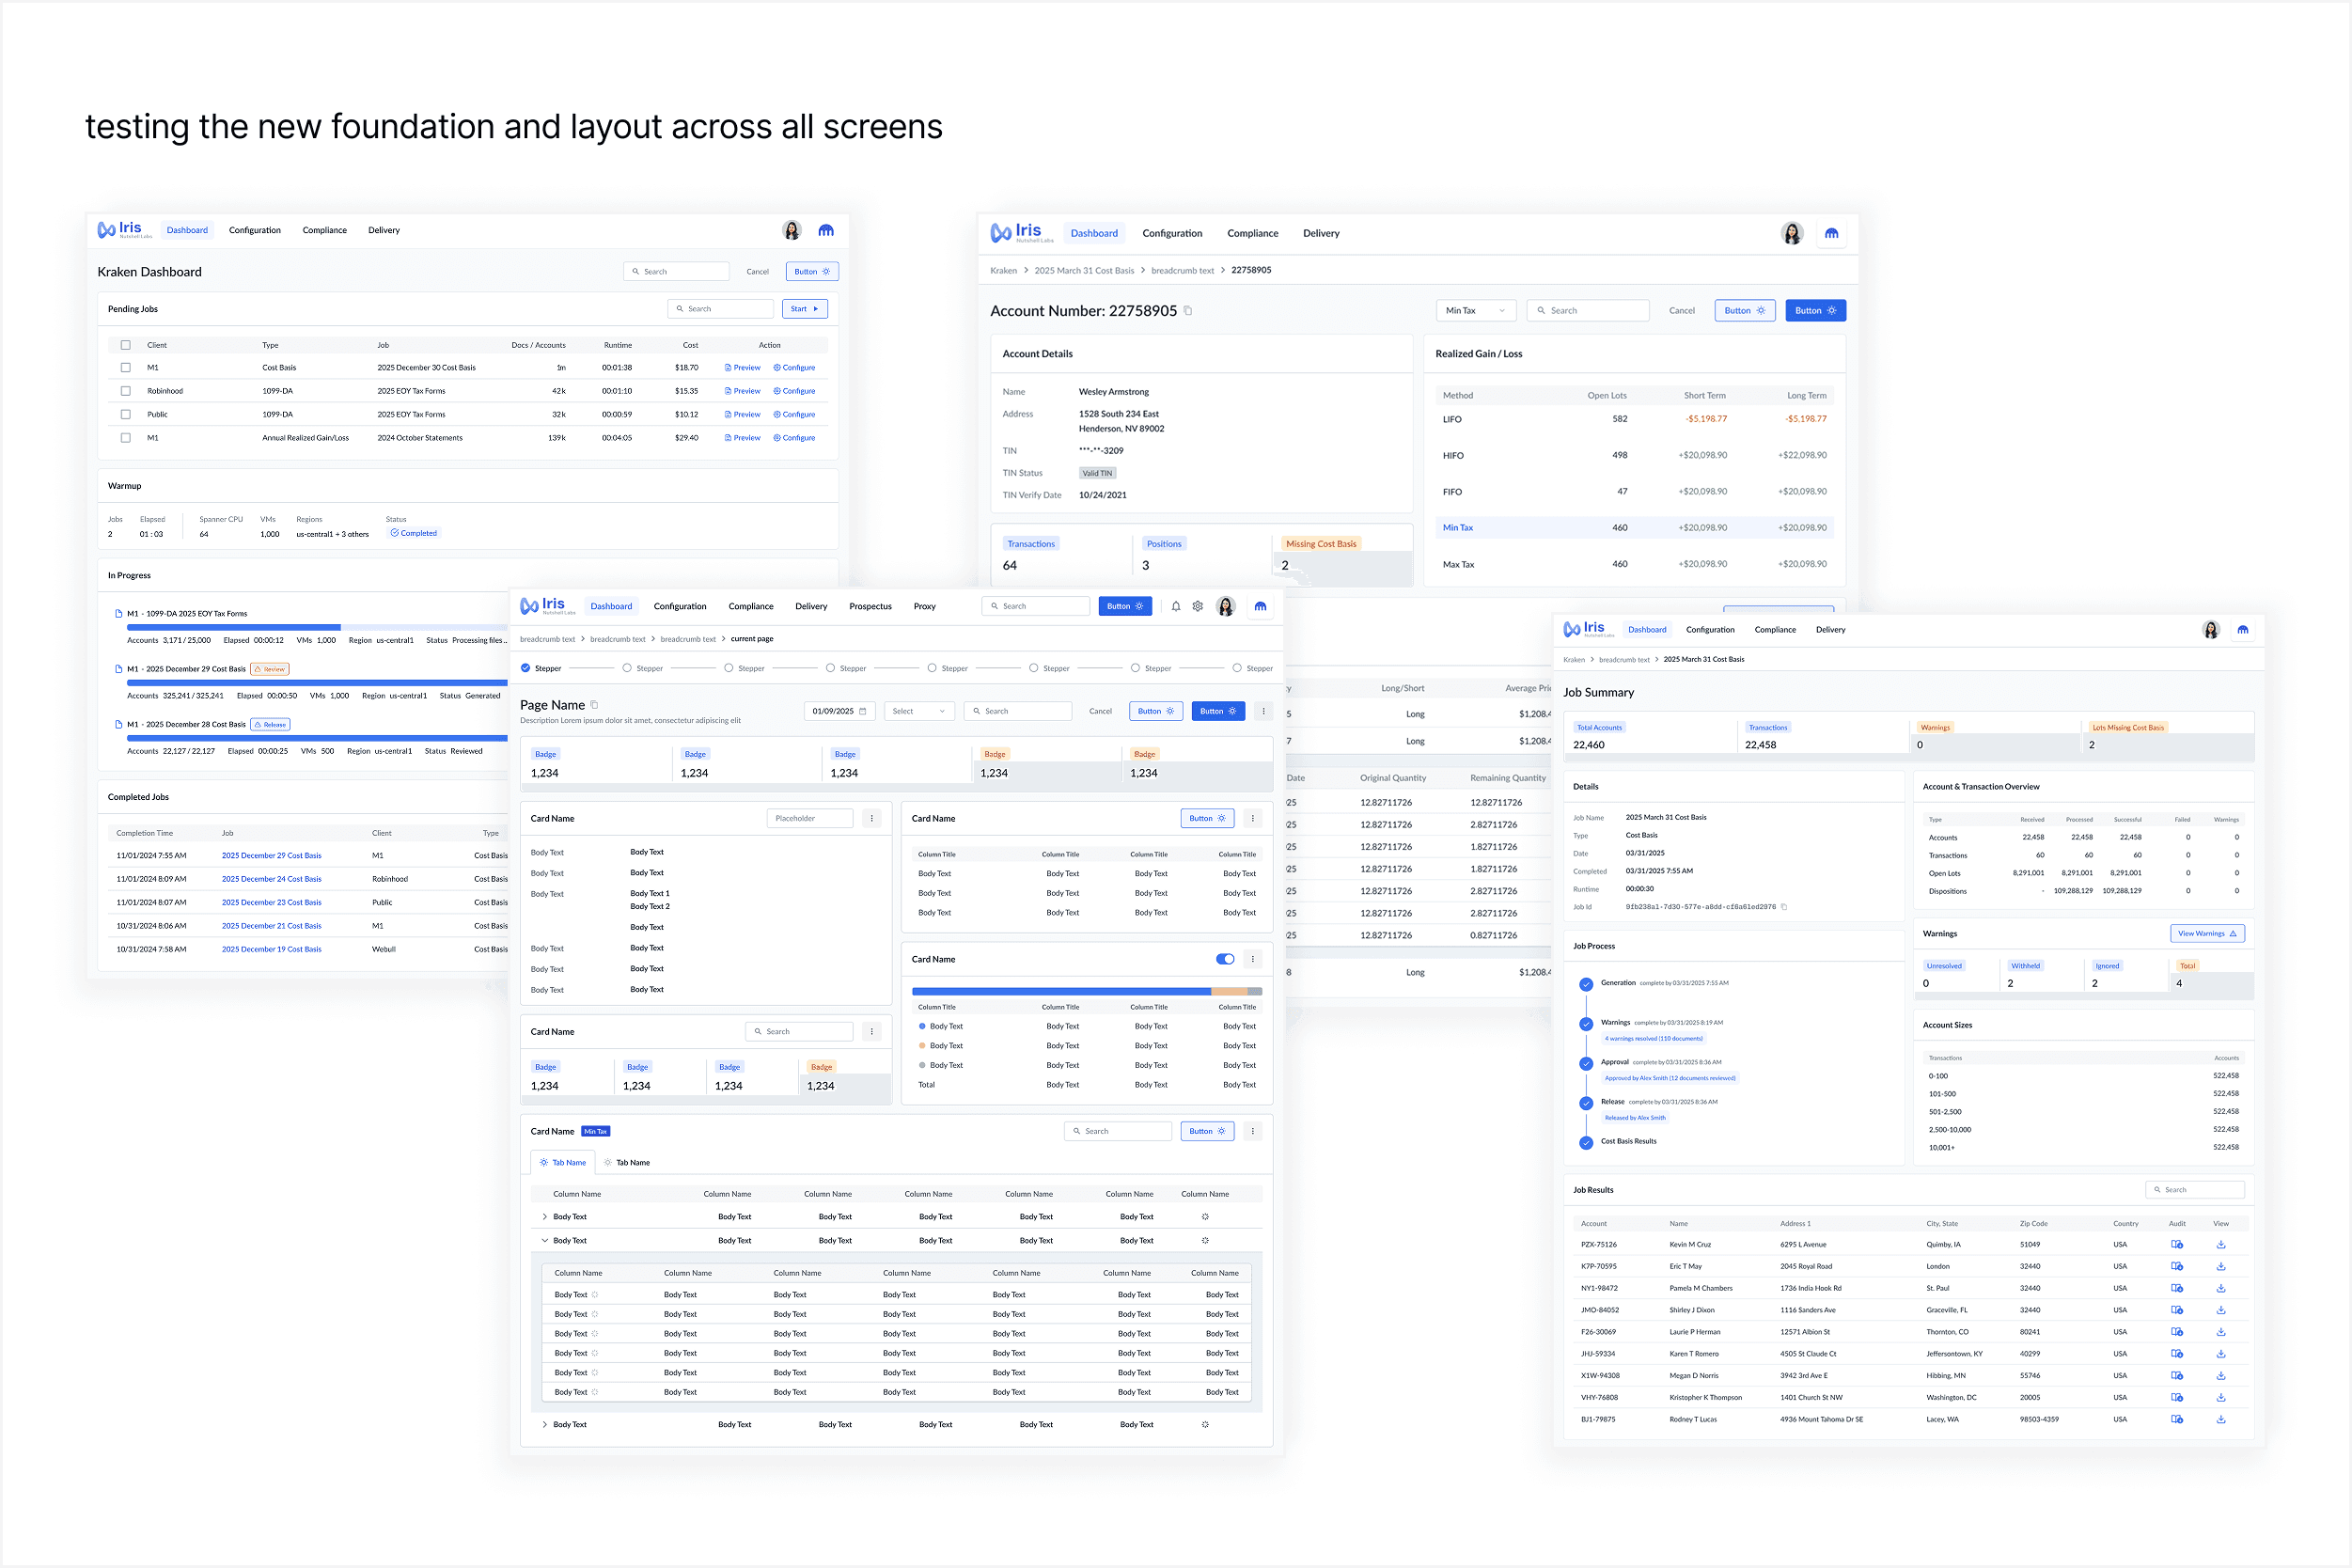Copy the Page Name title using its icon
The width and height of the screenshot is (2352, 1568).
[x=594, y=705]
